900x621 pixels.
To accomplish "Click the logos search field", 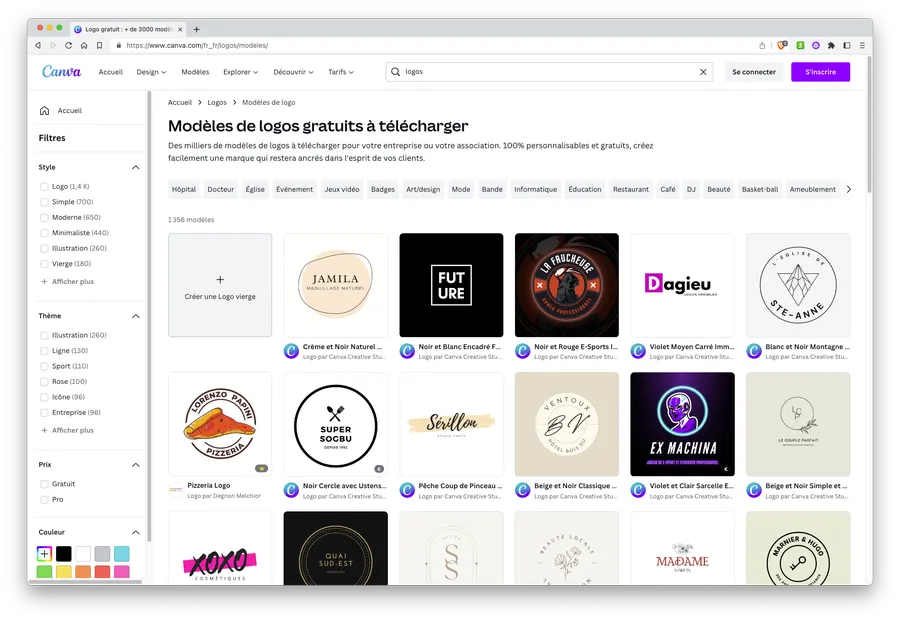I will pyautogui.click(x=549, y=72).
